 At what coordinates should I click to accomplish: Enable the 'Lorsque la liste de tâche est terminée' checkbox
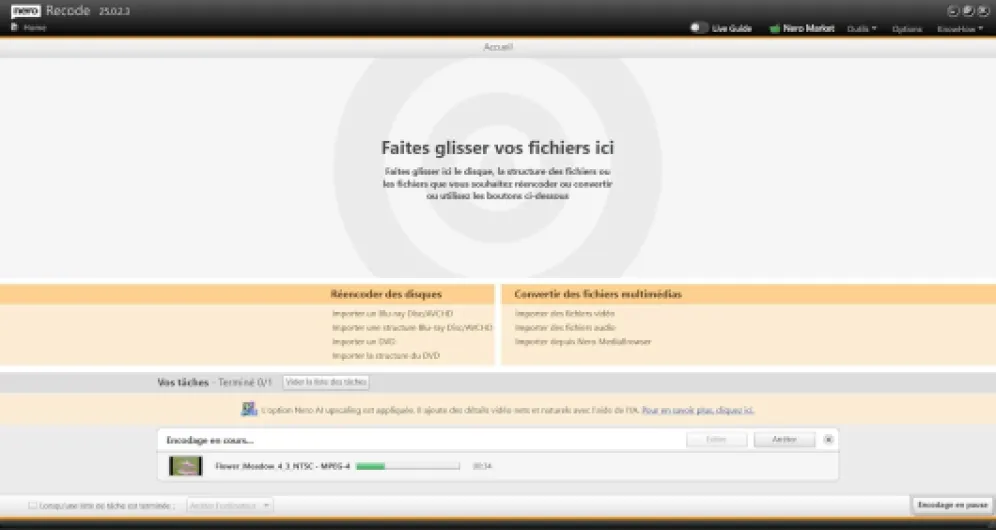32,505
